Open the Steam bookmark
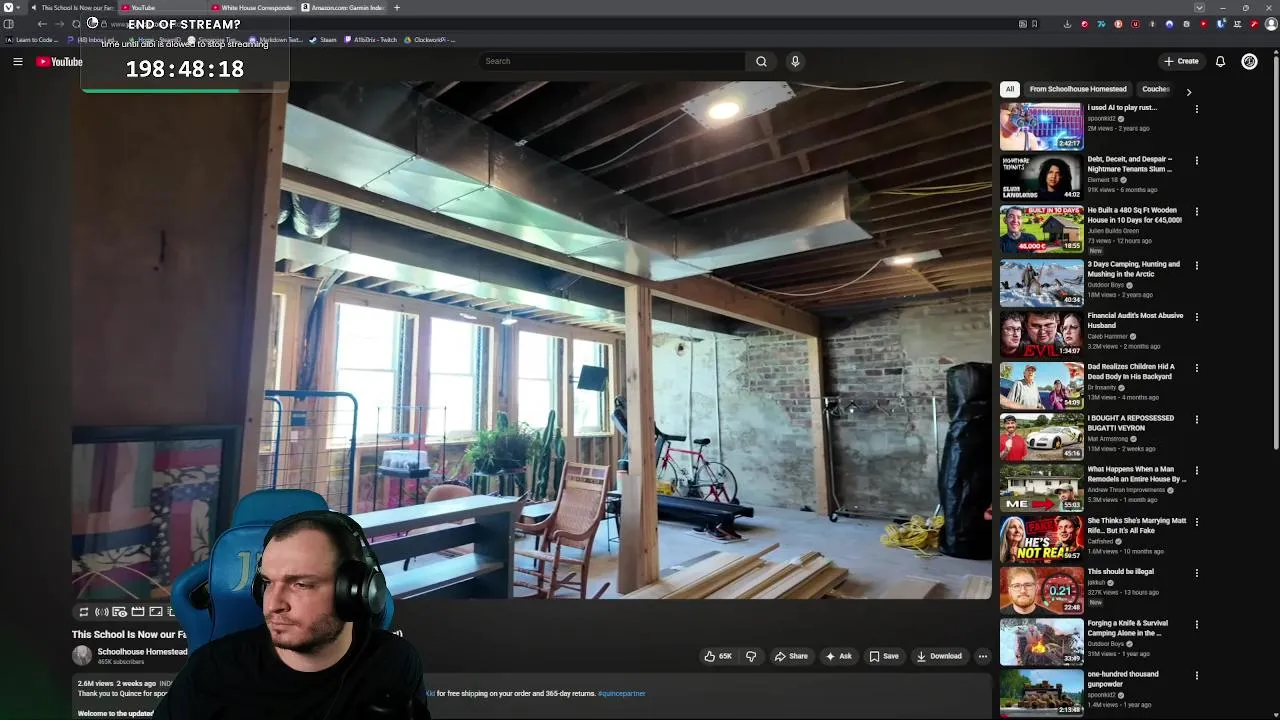This screenshot has height=720, width=1280. (x=323, y=40)
